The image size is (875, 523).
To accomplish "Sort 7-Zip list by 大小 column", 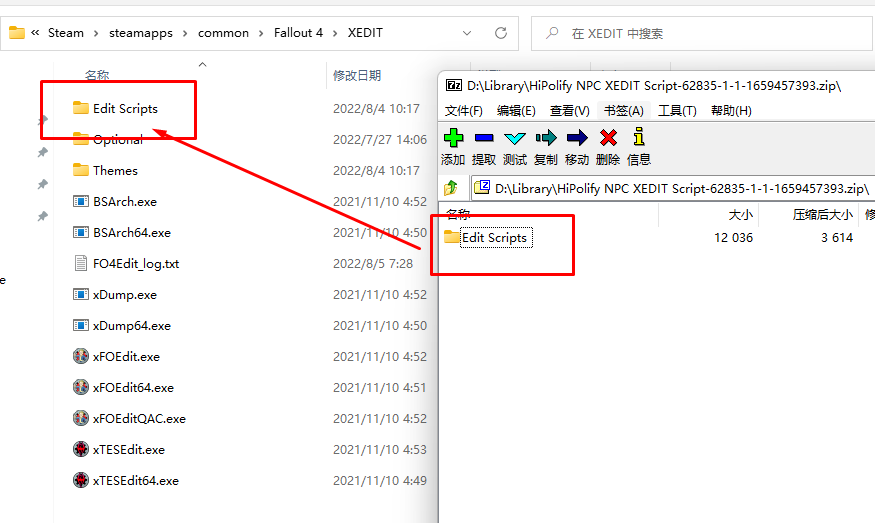I will pos(741,214).
